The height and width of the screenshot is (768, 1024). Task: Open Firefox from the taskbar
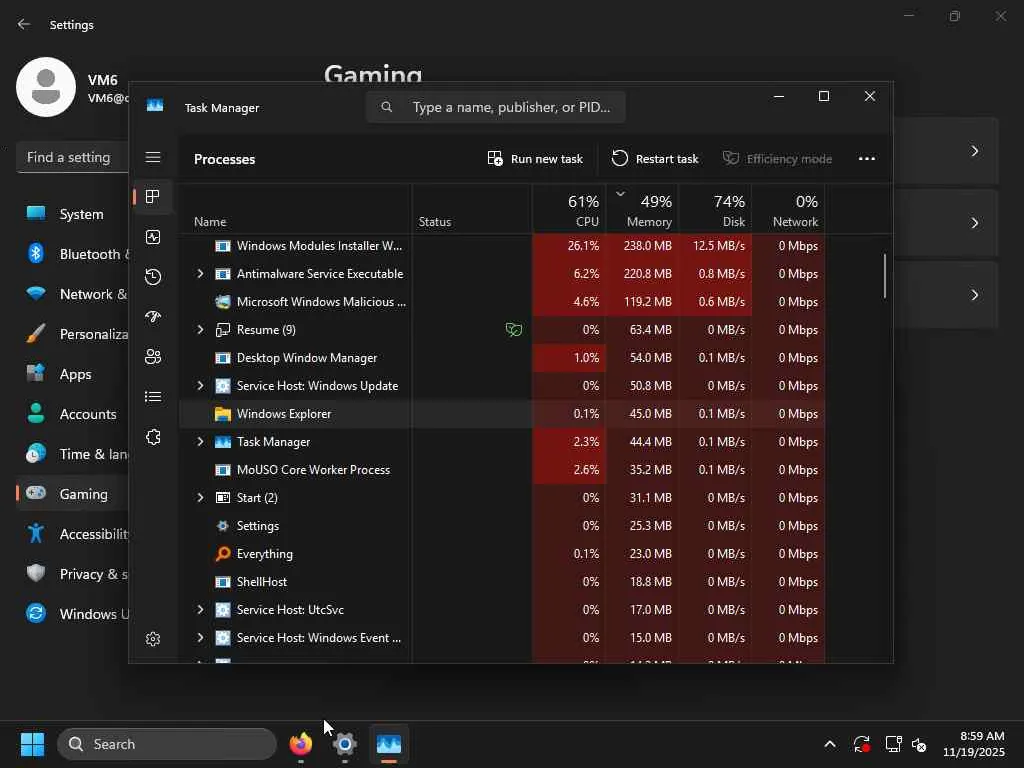tap(300, 744)
